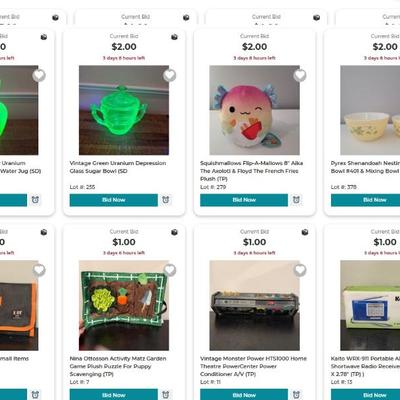This screenshot has height=400, width=400.
Task: Click box icon on Monster Power card
Action: point(305,232)
